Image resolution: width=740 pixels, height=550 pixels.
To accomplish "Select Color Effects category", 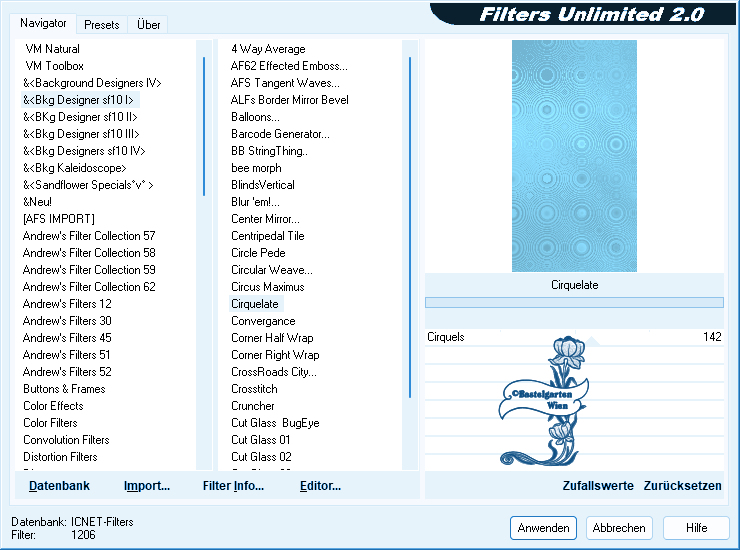I will [x=53, y=406].
